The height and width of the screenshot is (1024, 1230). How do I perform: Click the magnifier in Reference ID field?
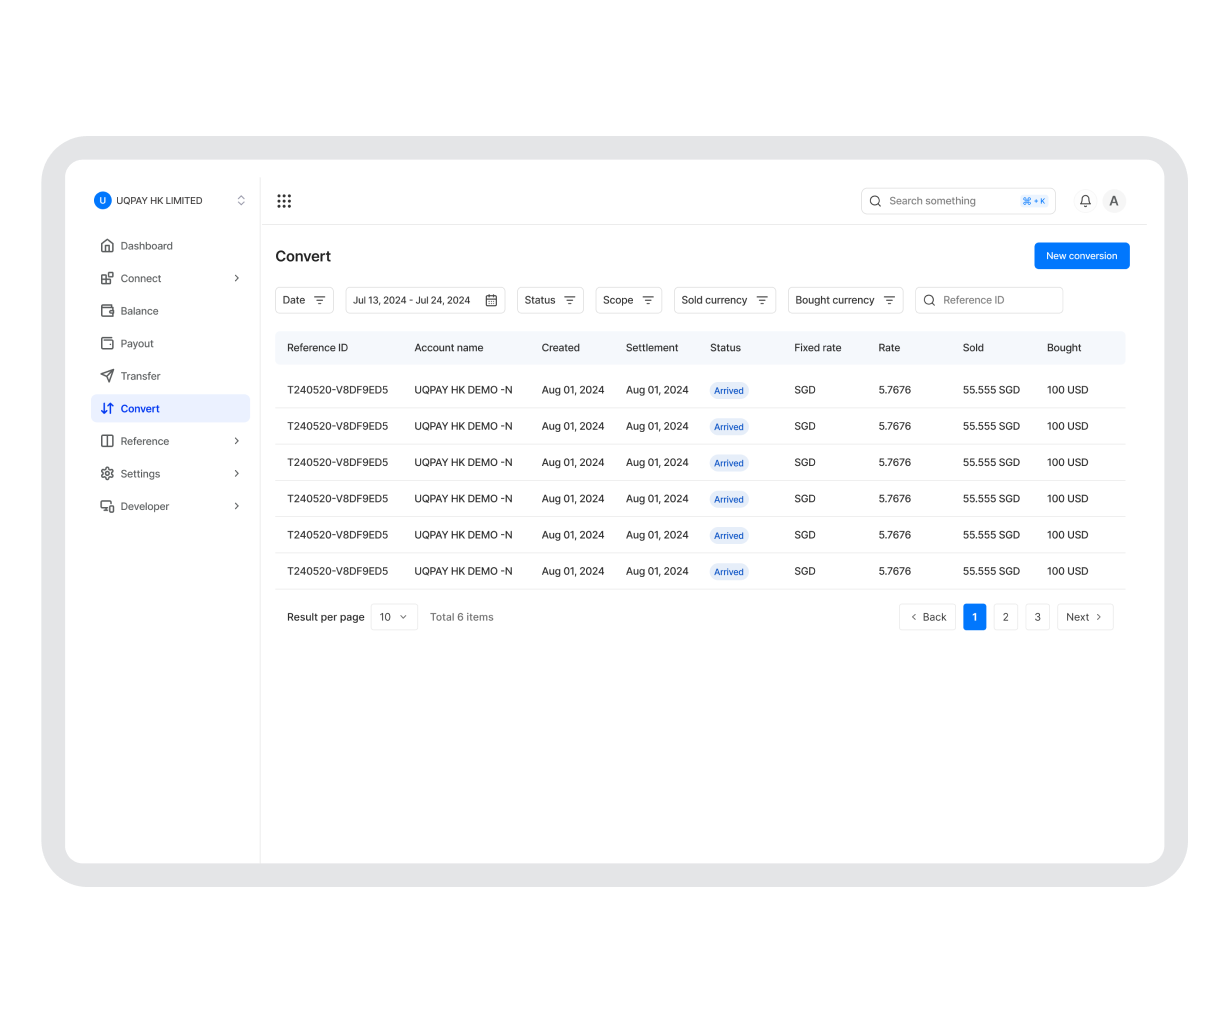929,300
